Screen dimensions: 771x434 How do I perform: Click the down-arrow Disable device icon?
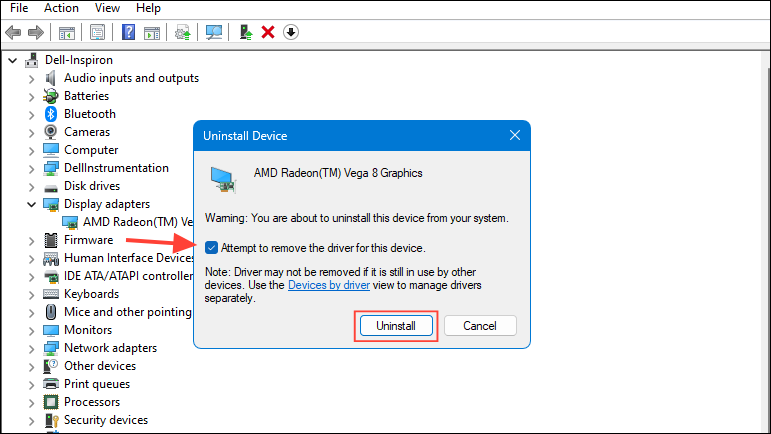pos(291,32)
